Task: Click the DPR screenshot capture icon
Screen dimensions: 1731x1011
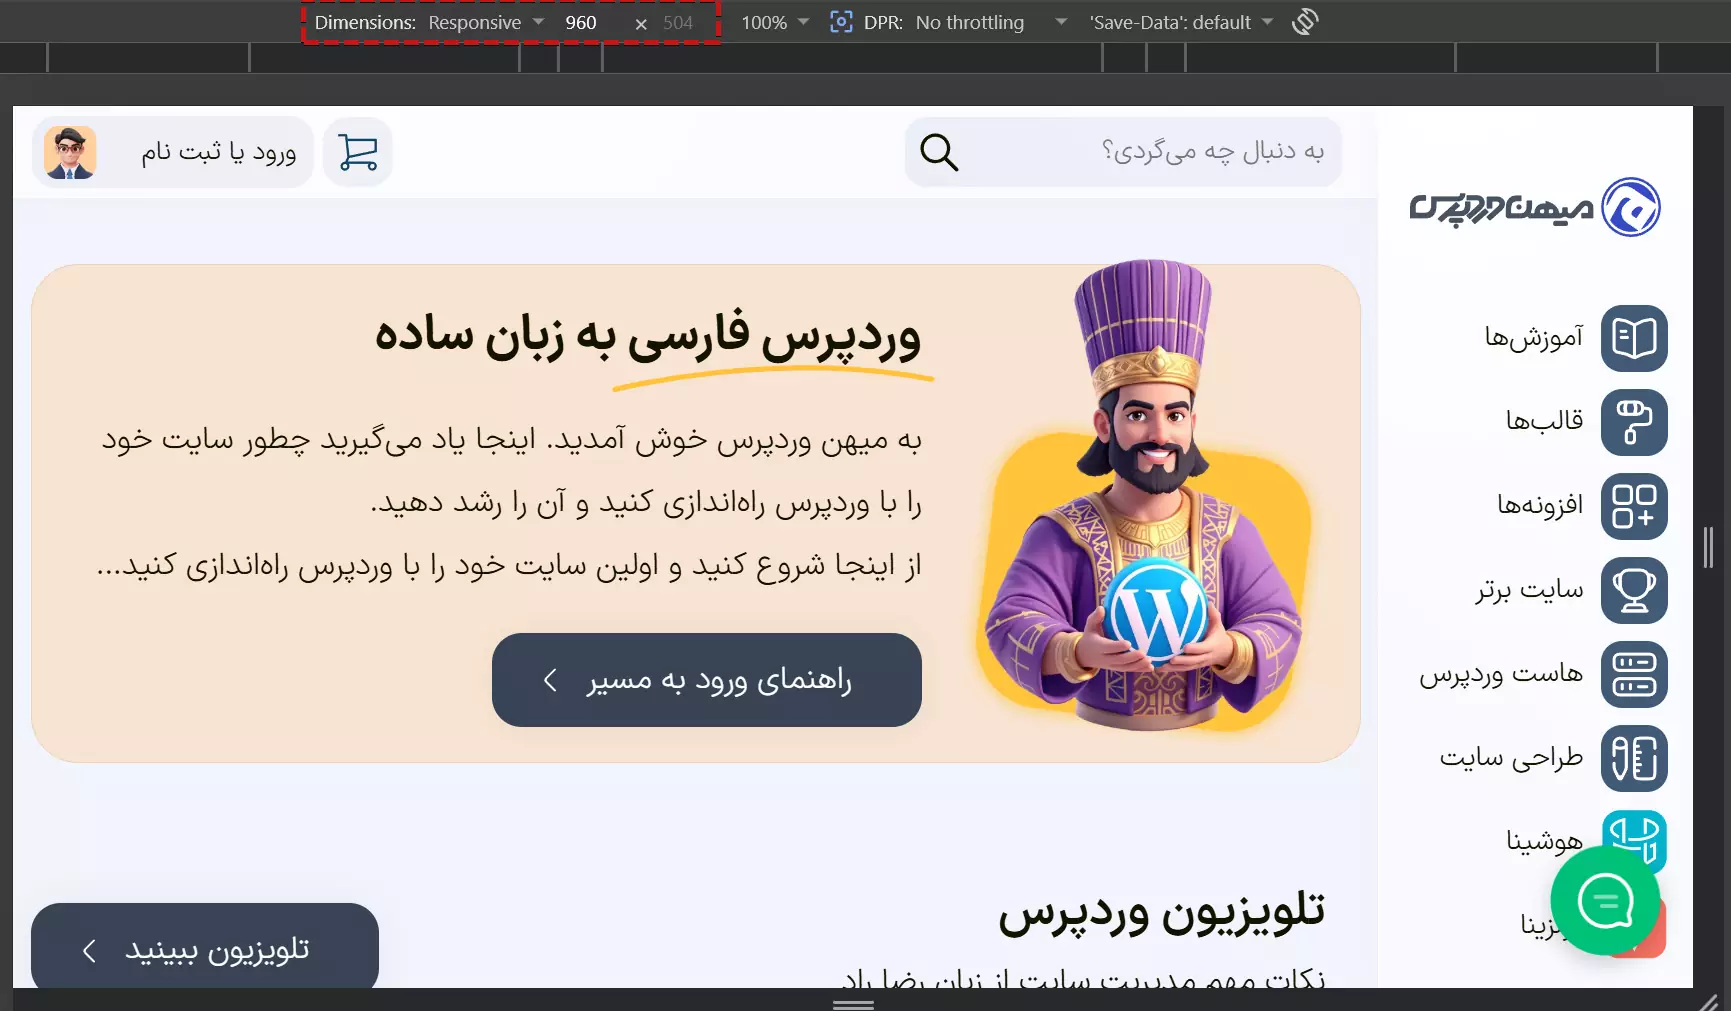Action: tap(841, 22)
